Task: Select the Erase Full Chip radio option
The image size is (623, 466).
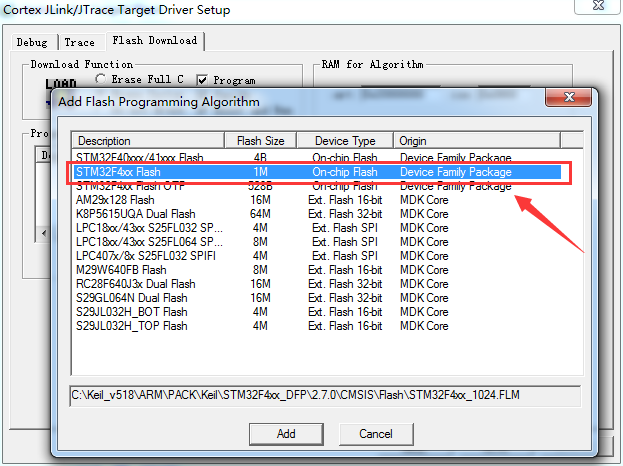Action: [139, 79]
